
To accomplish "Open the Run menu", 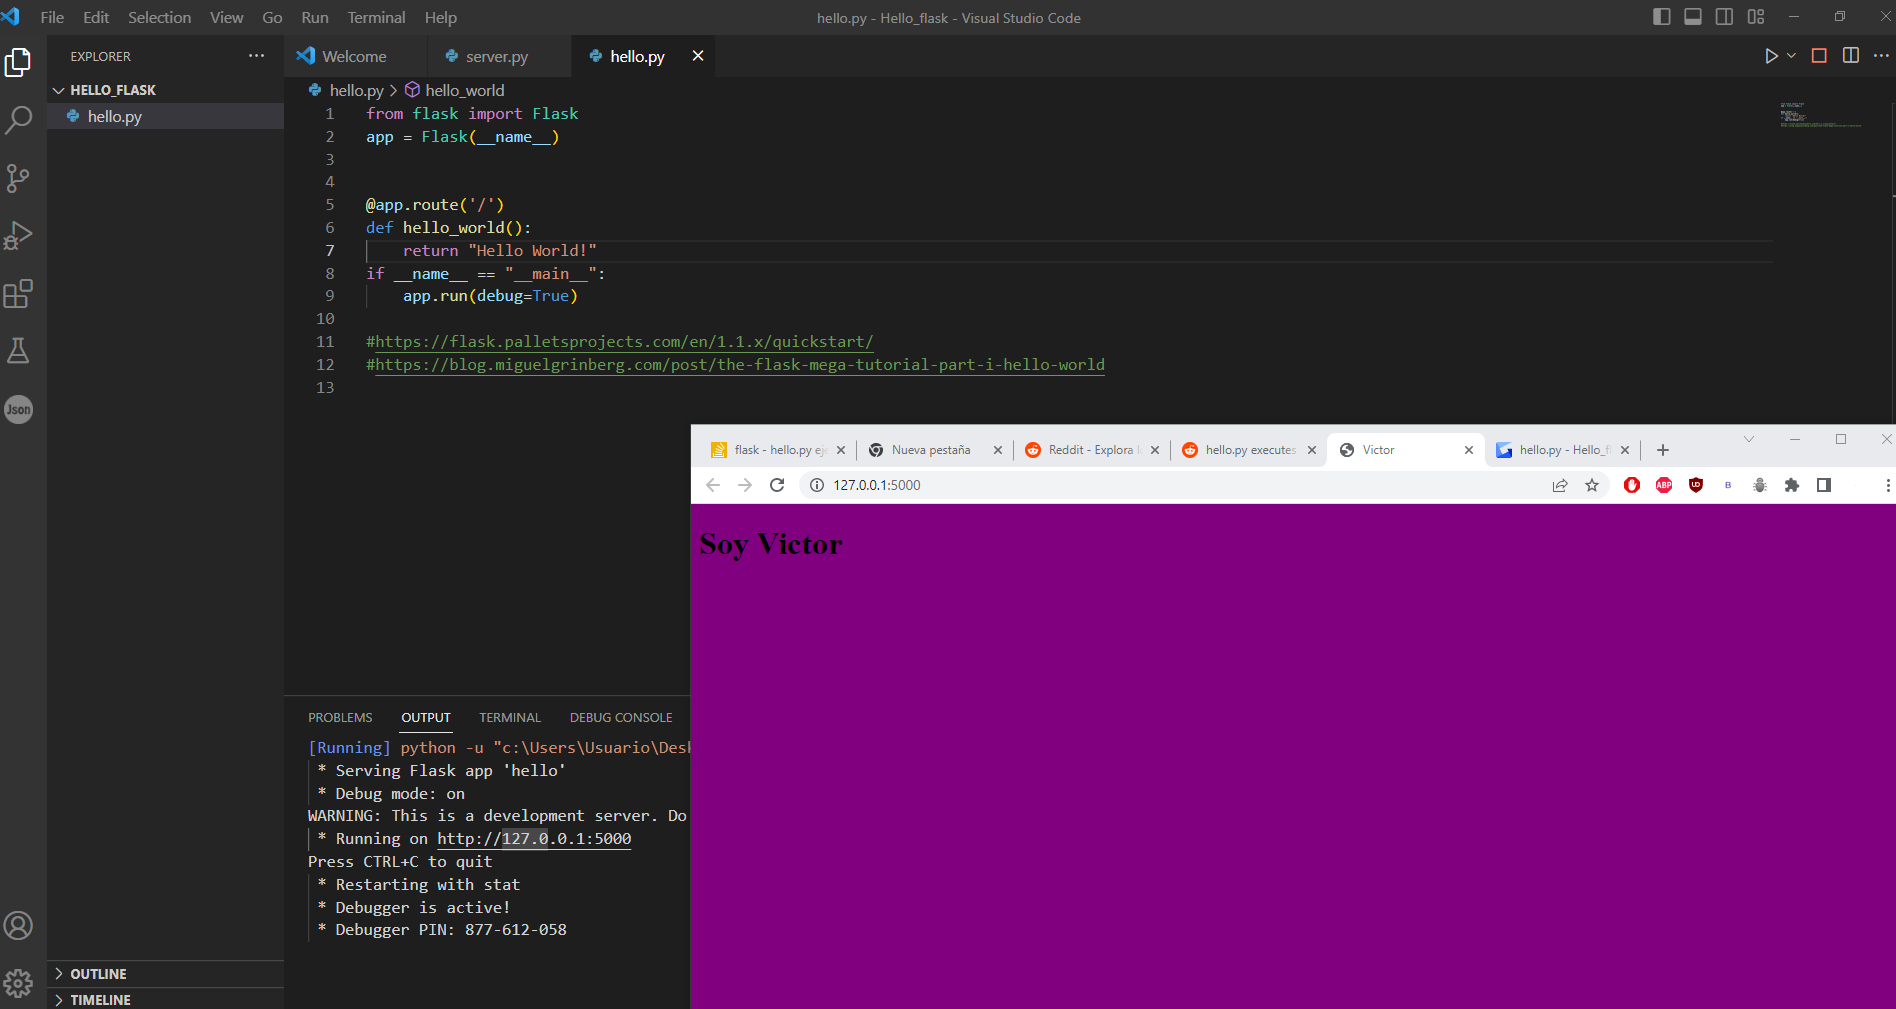I will [315, 18].
